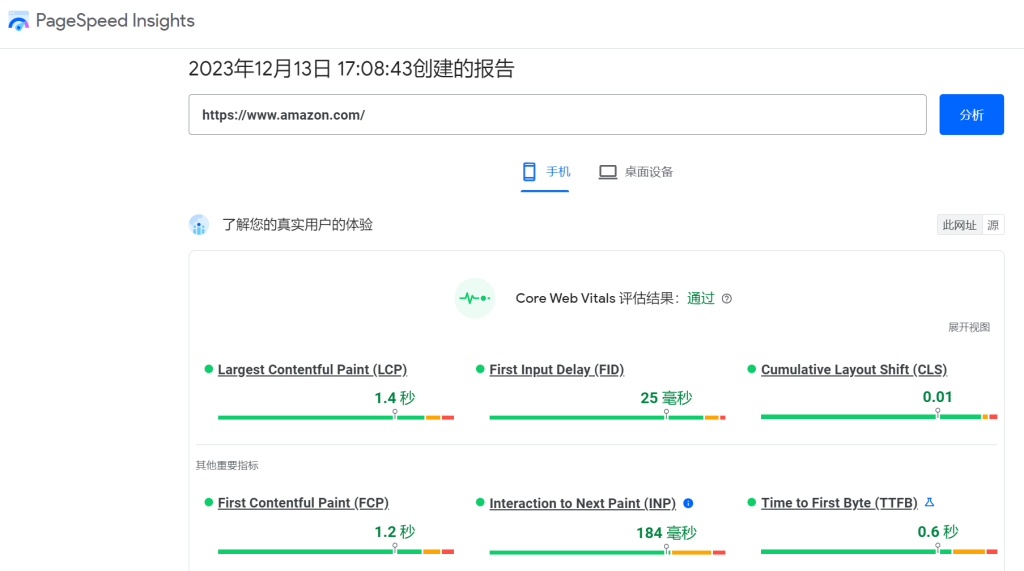Click the Core Web Vitals 评估结果 label

point(598,299)
